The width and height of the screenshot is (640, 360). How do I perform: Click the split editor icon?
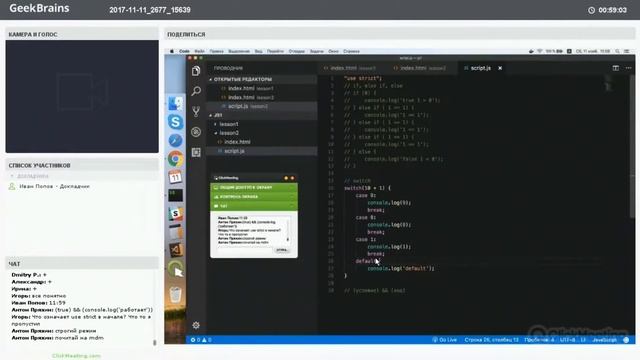(616, 68)
